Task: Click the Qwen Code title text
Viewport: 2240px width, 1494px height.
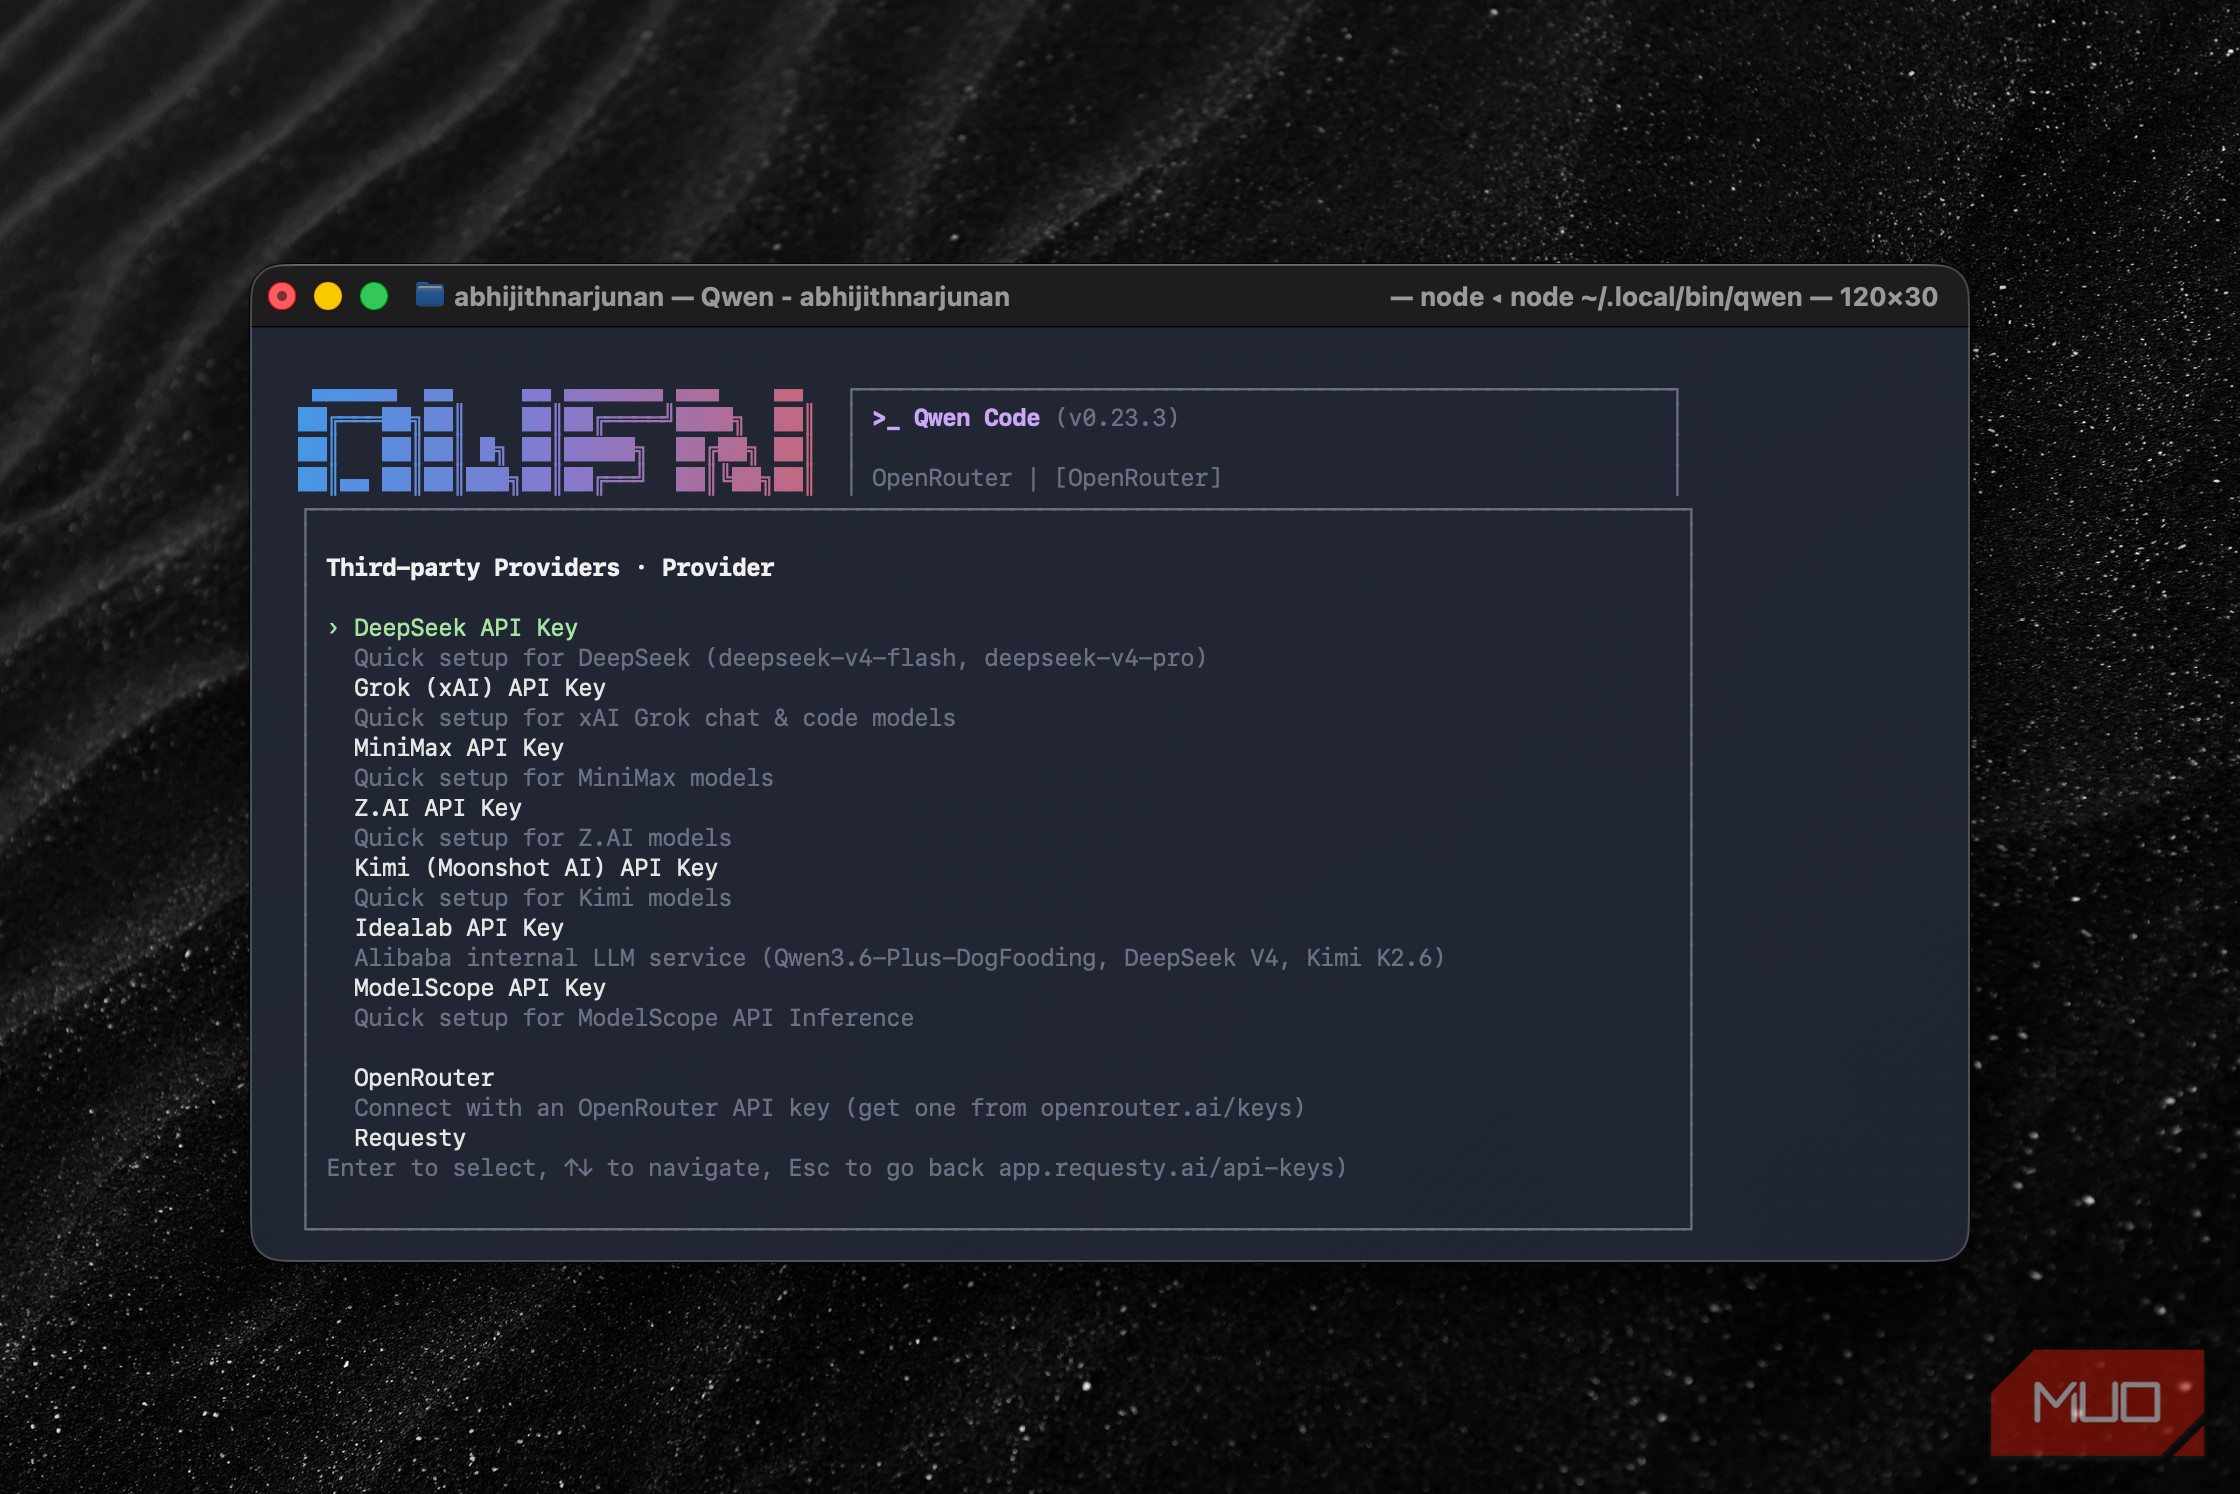Action: [x=976, y=418]
